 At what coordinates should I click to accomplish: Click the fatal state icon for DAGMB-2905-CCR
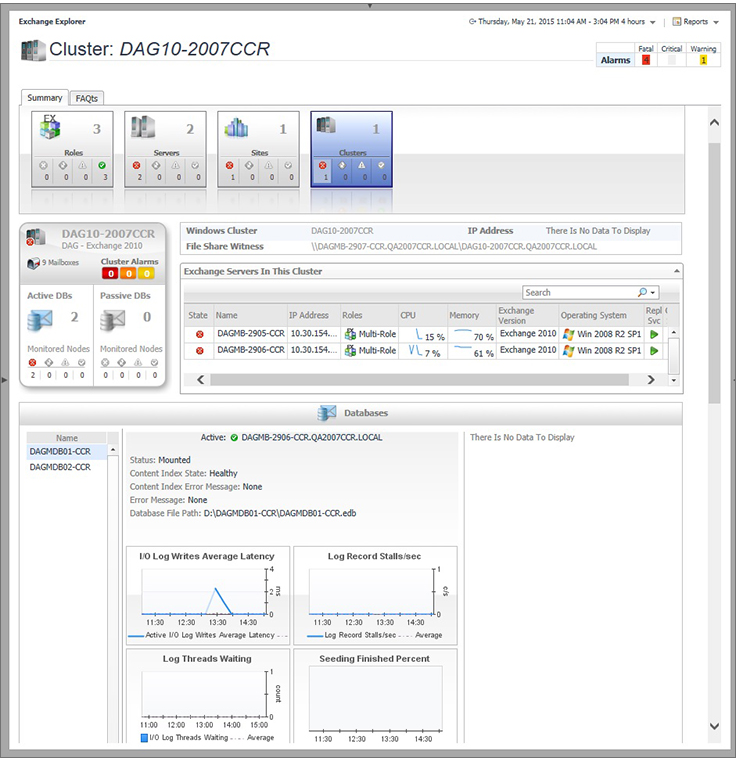pos(199,334)
